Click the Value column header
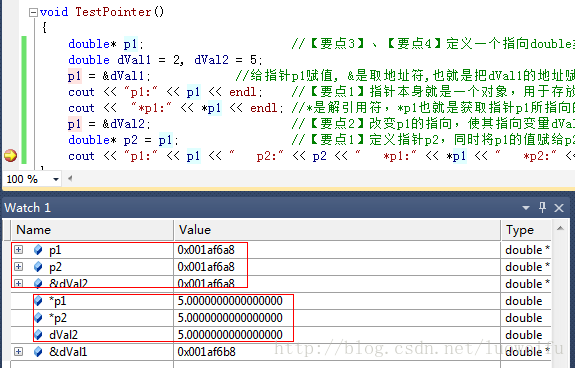Image resolution: width=575 pixels, height=368 pixels. point(337,230)
